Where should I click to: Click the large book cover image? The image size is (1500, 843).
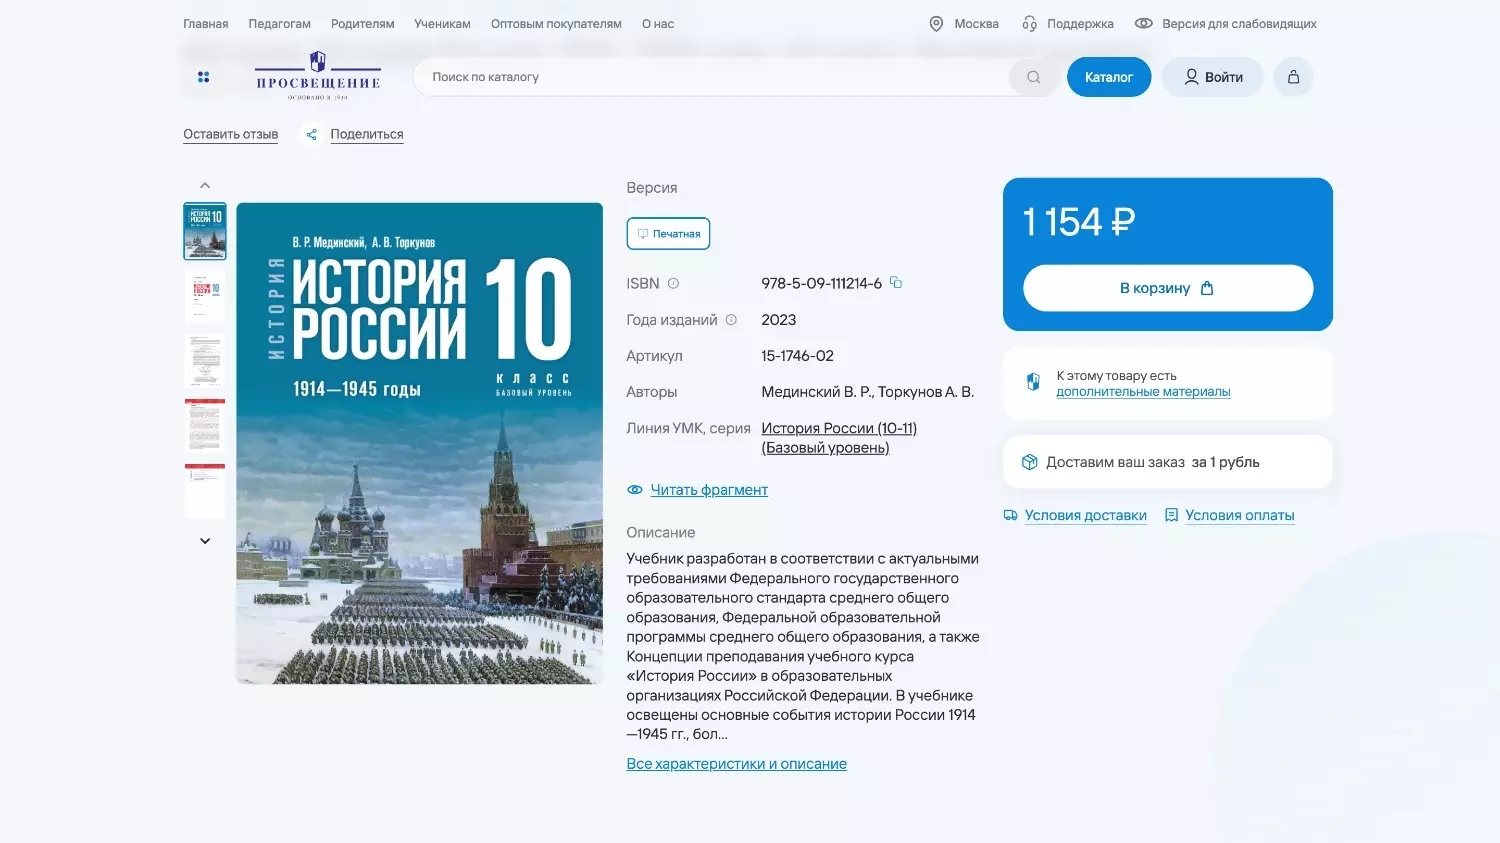419,444
